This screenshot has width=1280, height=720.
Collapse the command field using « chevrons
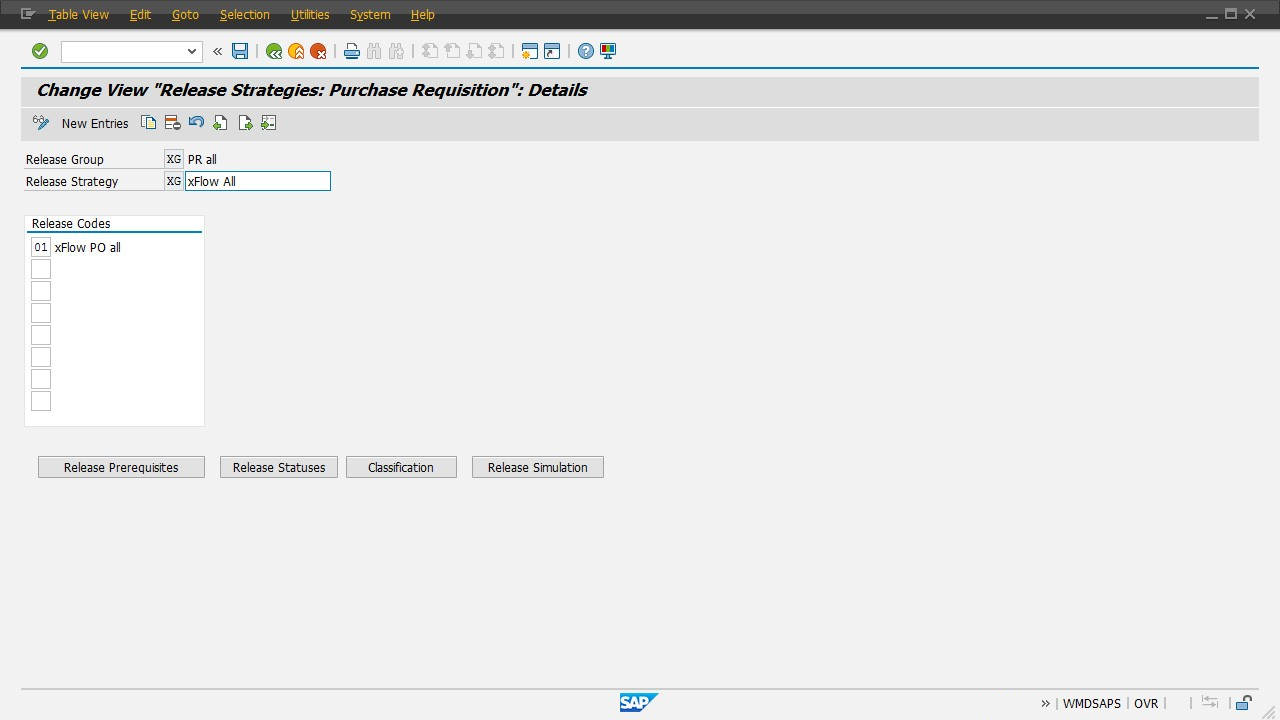pyautogui.click(x=217, y=51)
